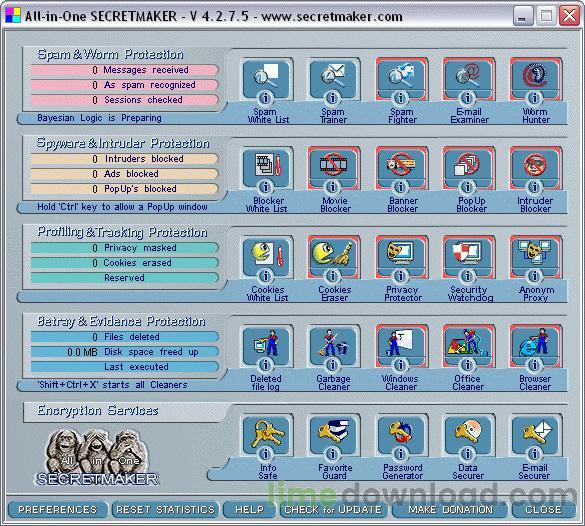Screen dimensions: 585x526
Task: Show info for Worm Hunter
Action: 535,98
